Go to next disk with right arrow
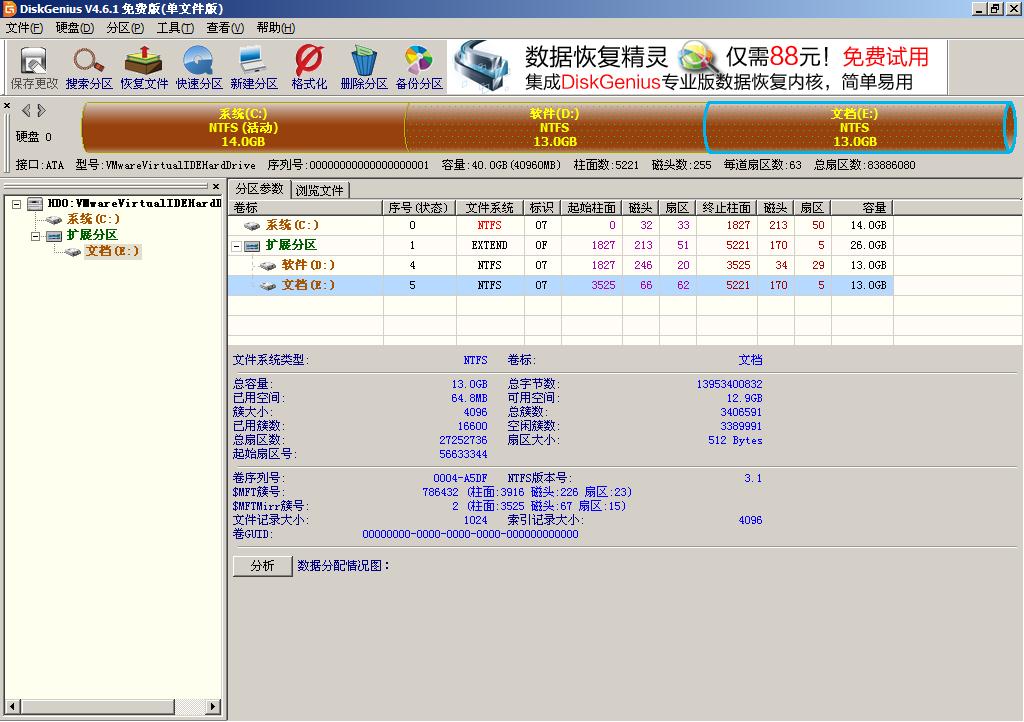 pyautogui.click(x=41, y=110)
